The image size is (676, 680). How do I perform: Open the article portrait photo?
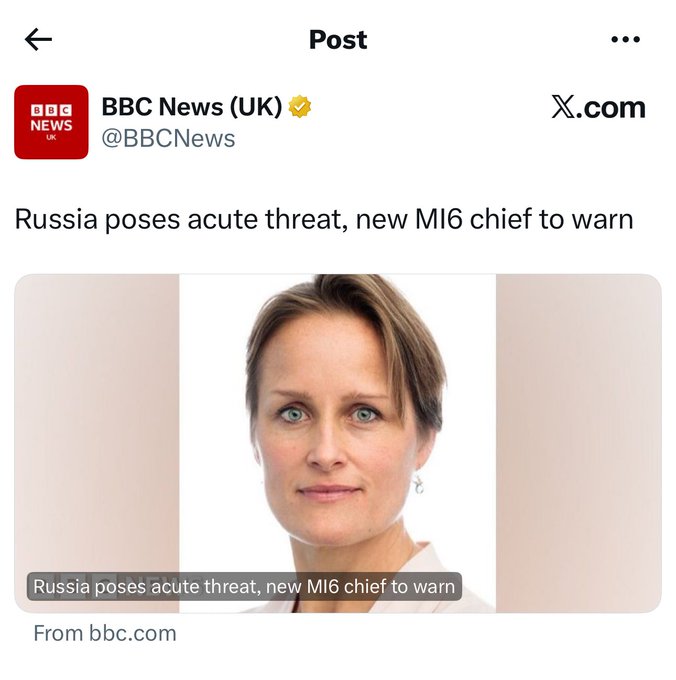click(337, 420)
